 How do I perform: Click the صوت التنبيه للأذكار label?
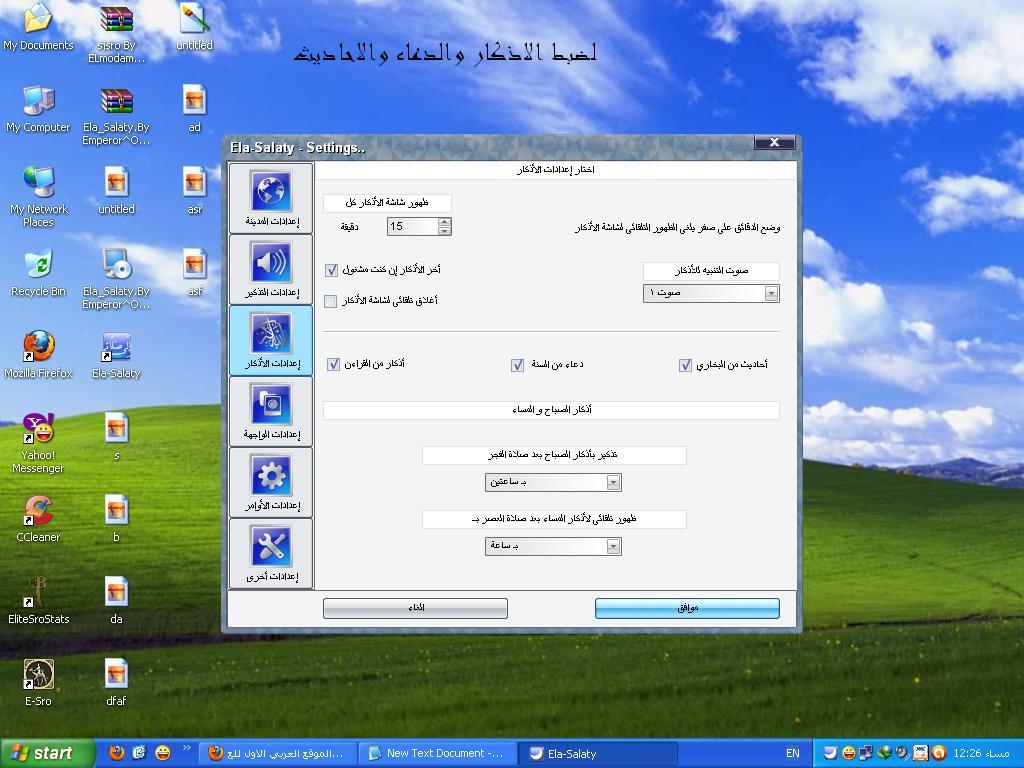(x=711, y=271)
